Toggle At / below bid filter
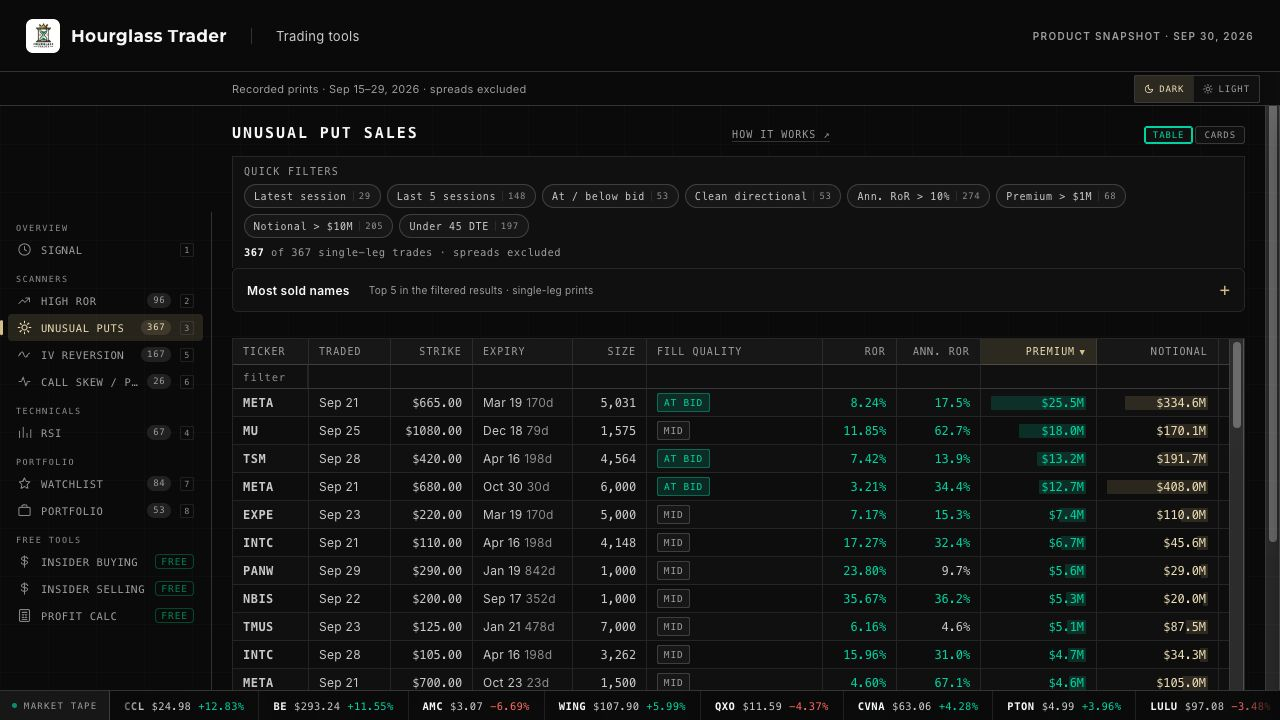Image resolution: width=1280 pixels, height=720 pixels. click(x=610, y=196)
